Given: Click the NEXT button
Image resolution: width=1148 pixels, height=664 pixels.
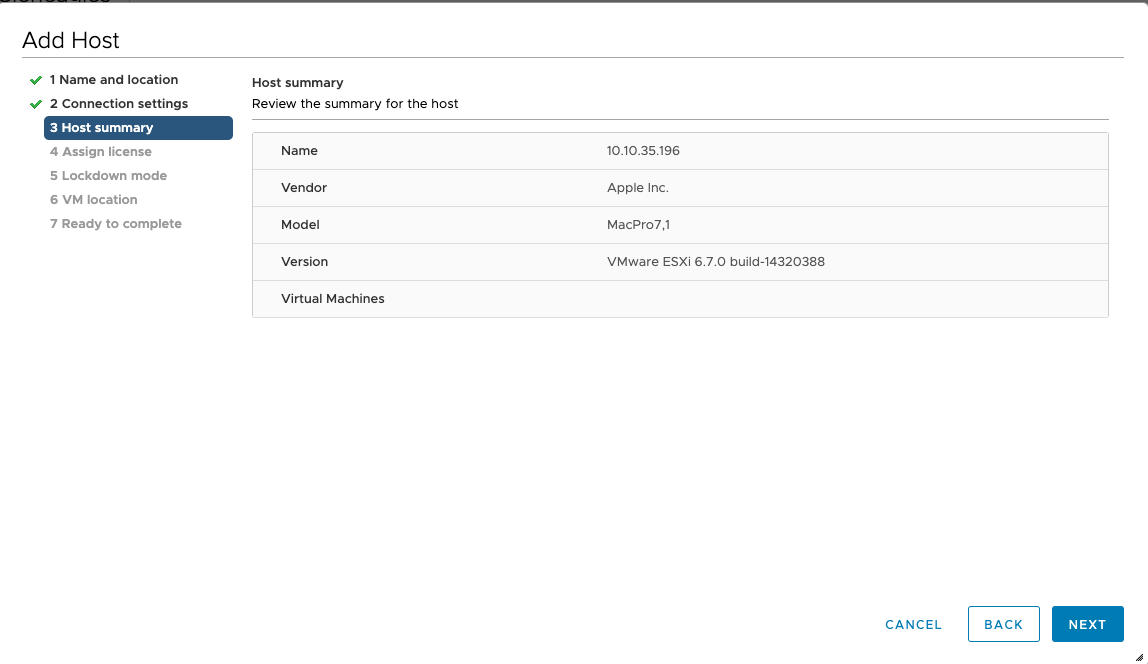Looking at the screenshot, I should tap(1087, 624).
